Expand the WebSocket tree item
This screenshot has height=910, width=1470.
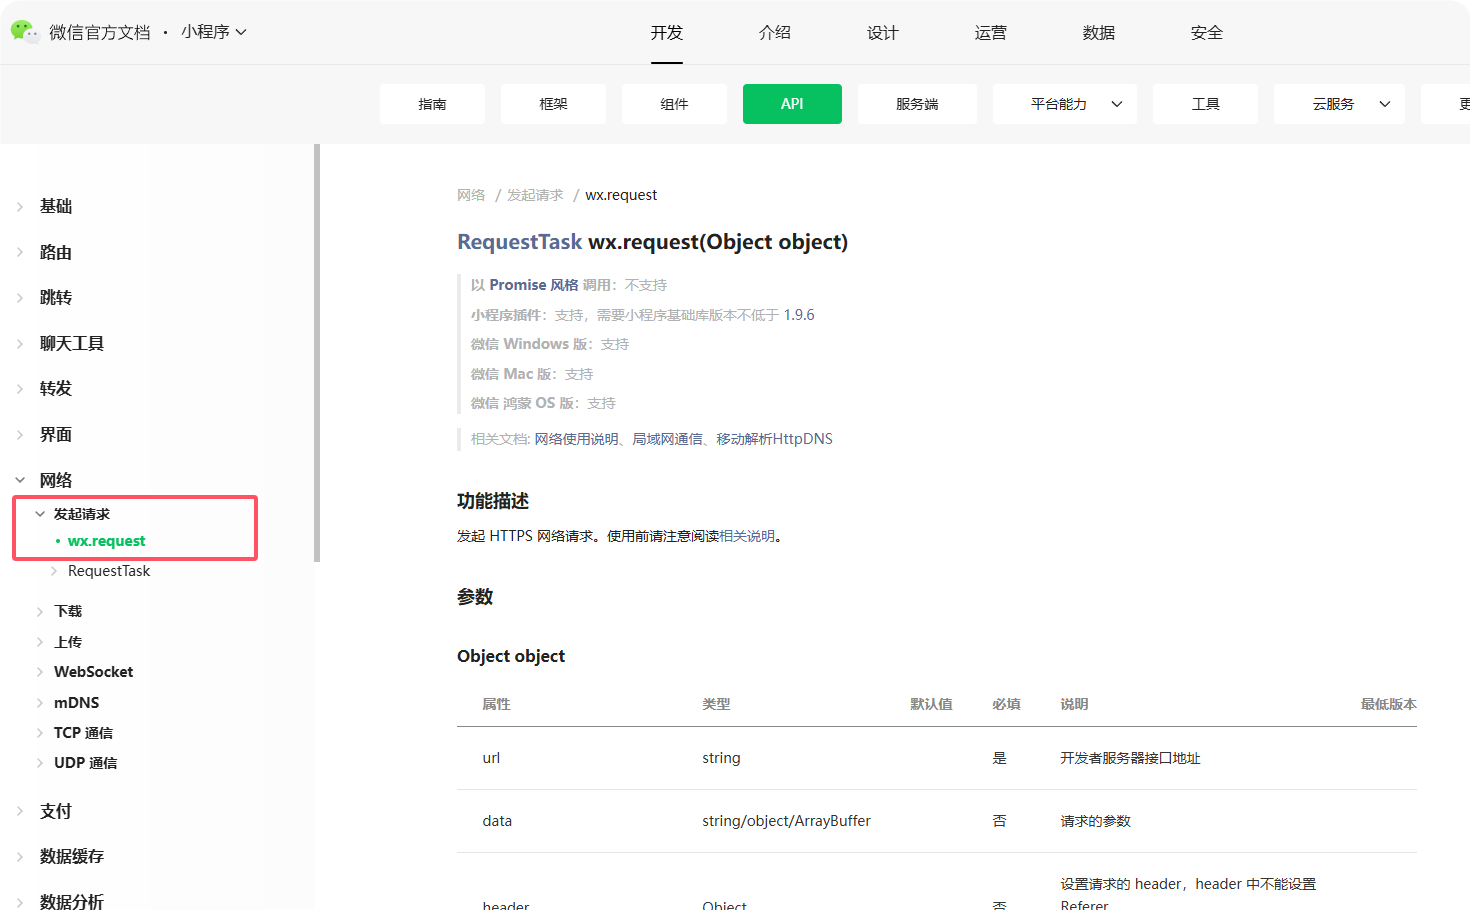pos(94,671)
